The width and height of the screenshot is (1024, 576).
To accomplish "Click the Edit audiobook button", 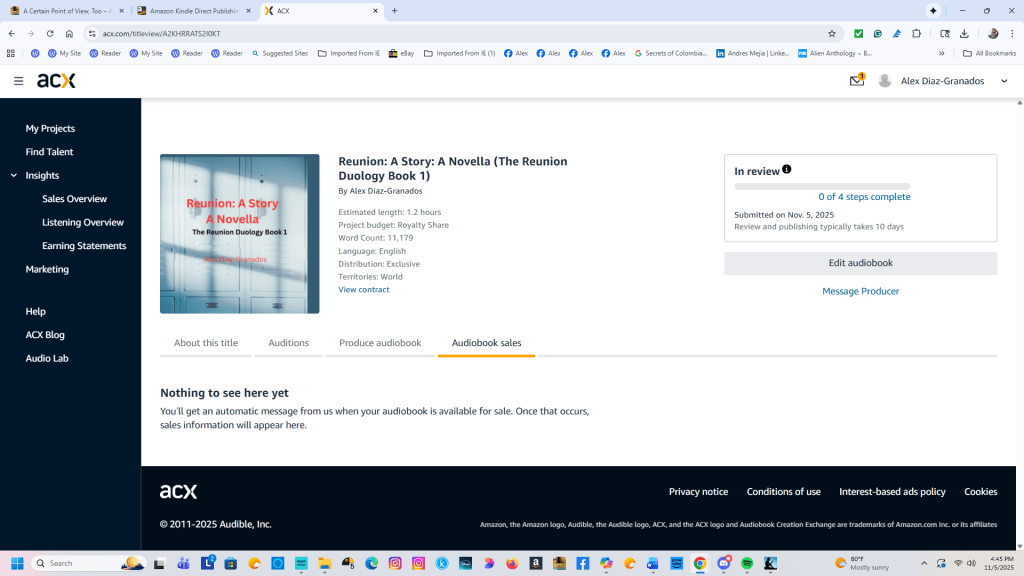I will point(860,262).
